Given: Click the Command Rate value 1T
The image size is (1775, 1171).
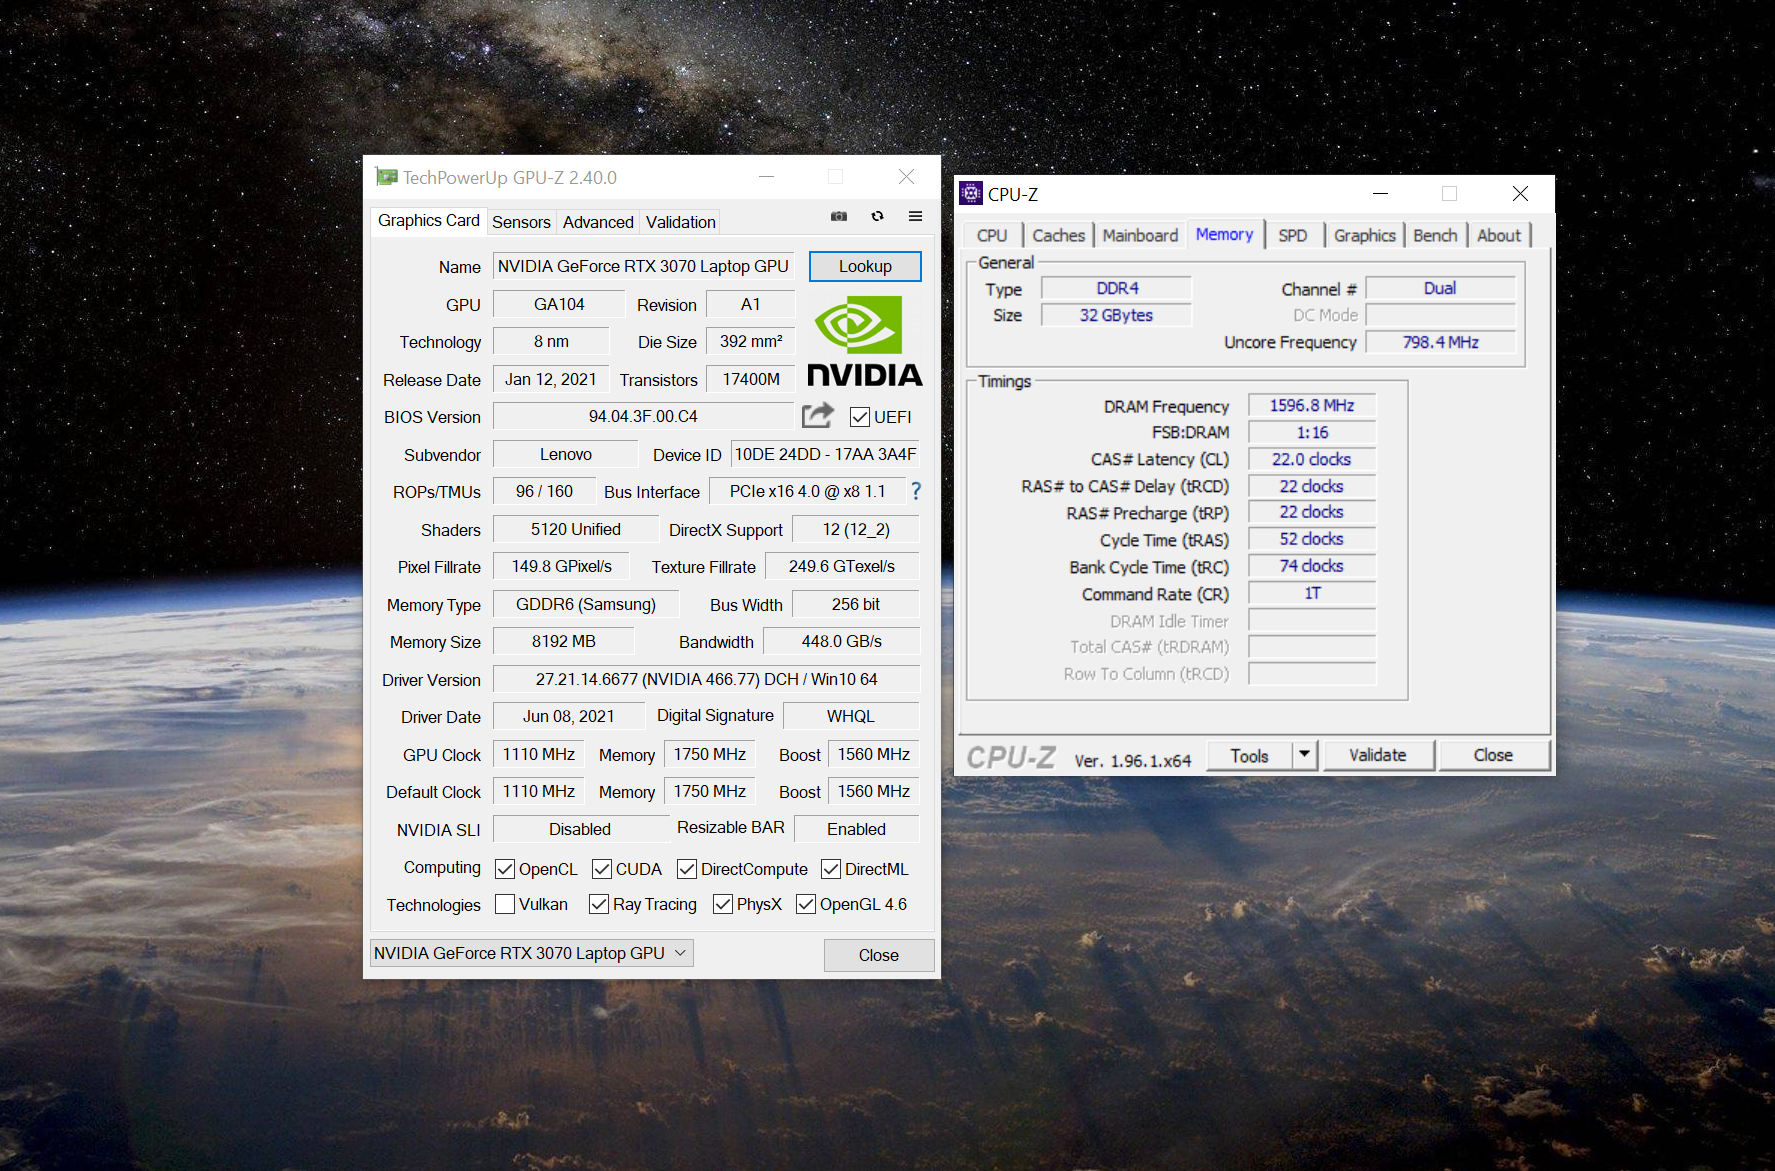Looking at the screenshot, I should point(1312,593).
